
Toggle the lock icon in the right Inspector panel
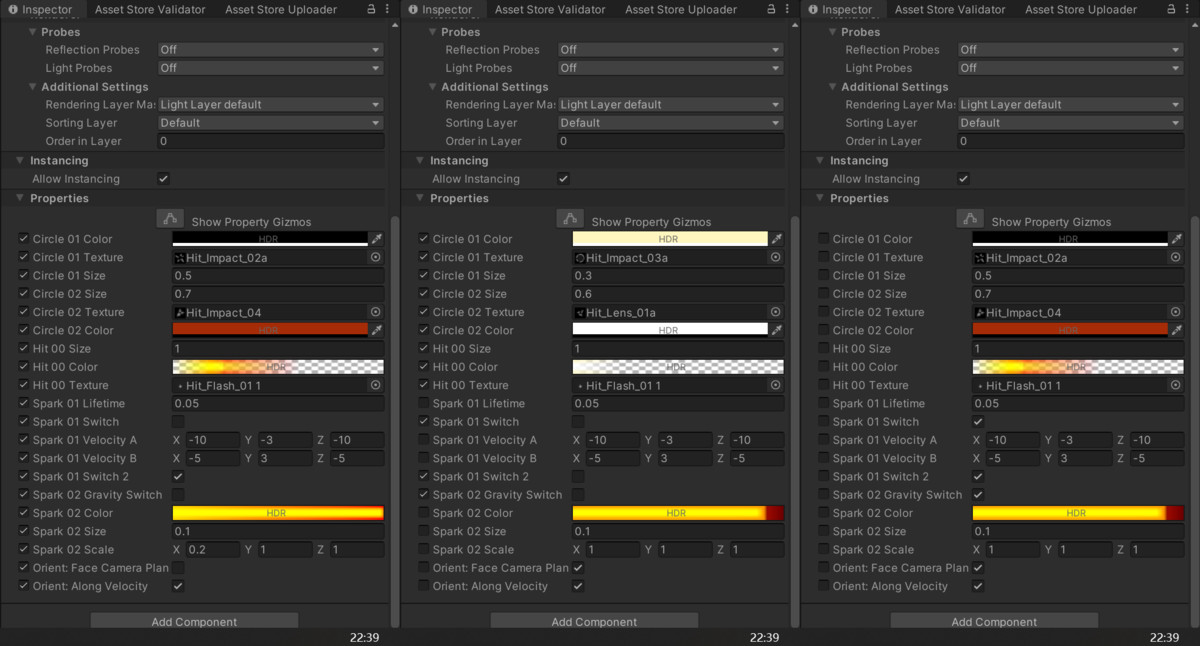(x=1172, y=9)
